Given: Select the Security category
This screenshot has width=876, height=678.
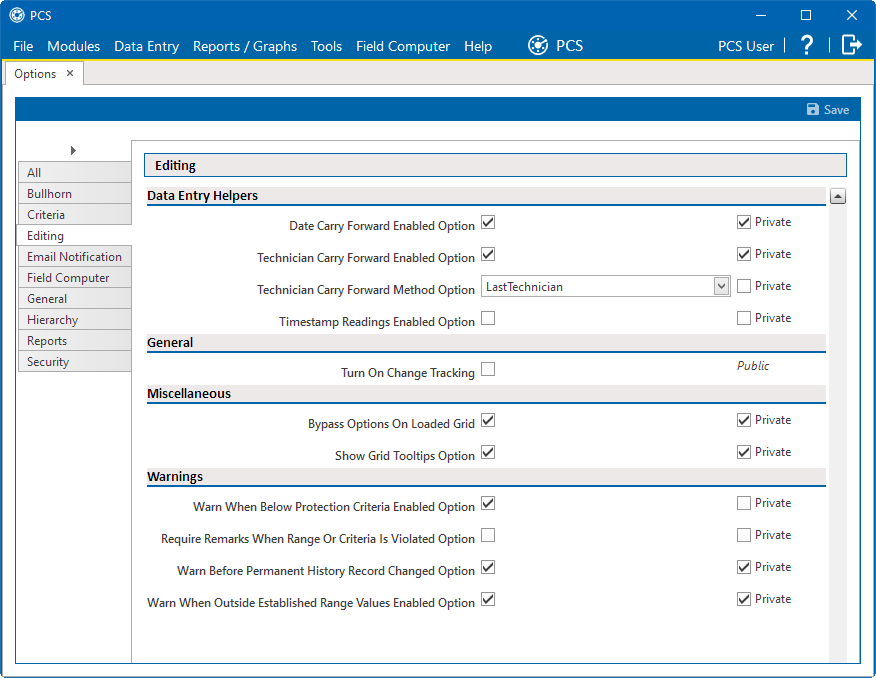Looking at the screenshot, I should pos(74,362).
